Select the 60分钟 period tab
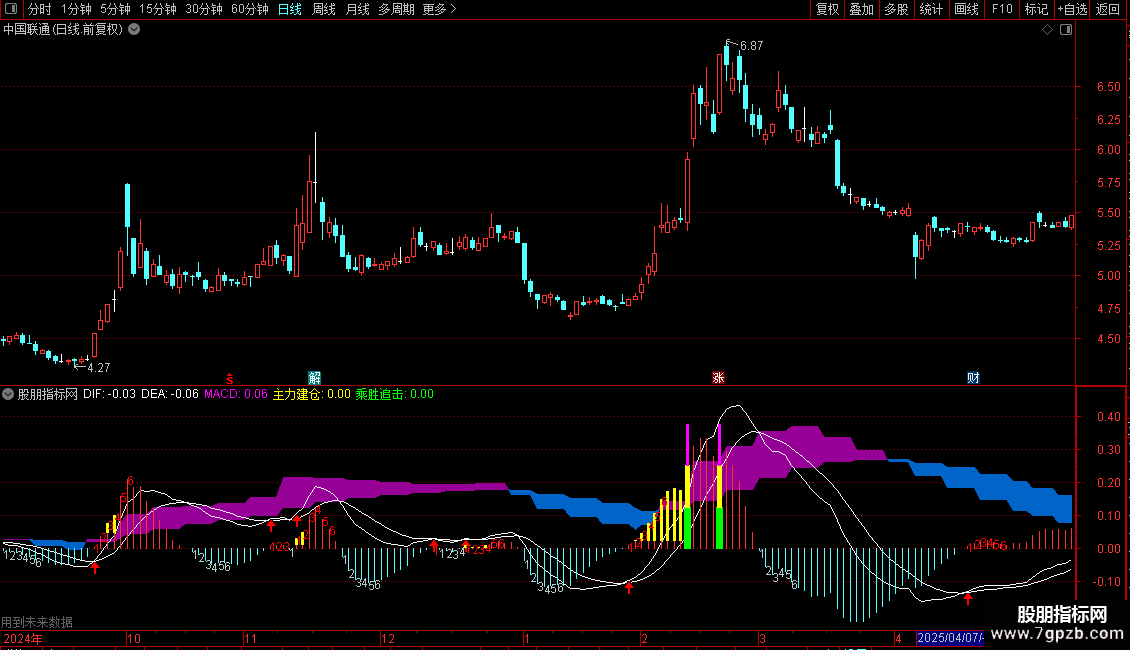1130x650 pixels. (250, 9)
